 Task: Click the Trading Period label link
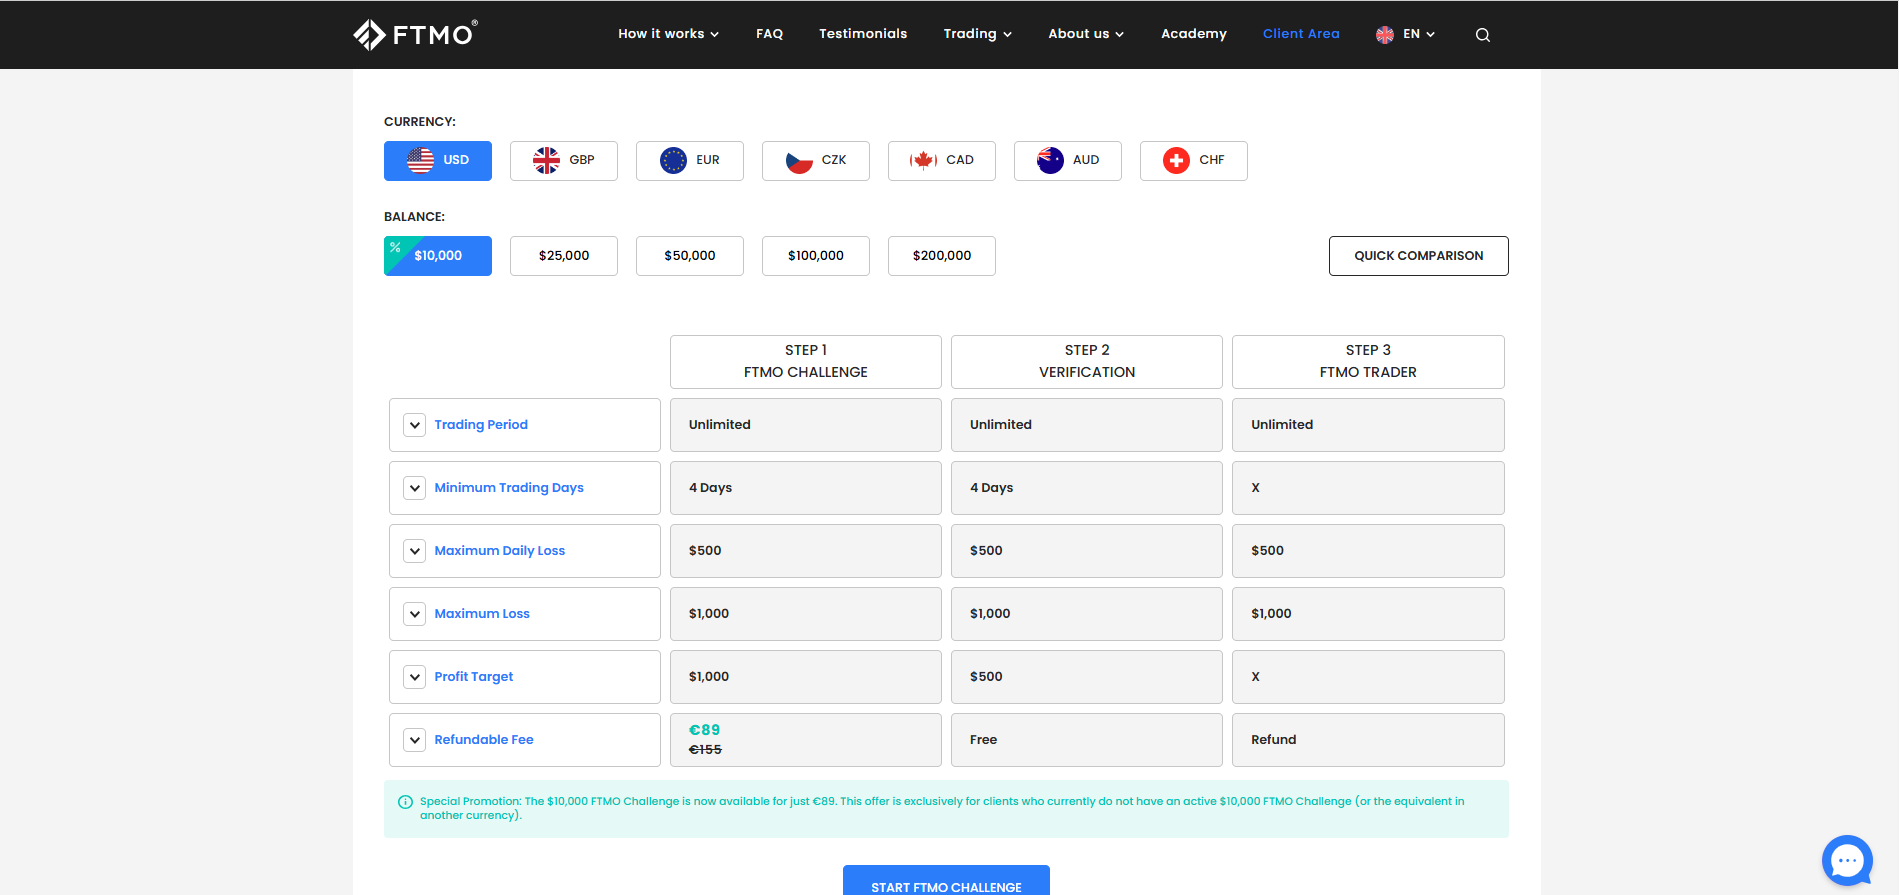coord(481,425)
